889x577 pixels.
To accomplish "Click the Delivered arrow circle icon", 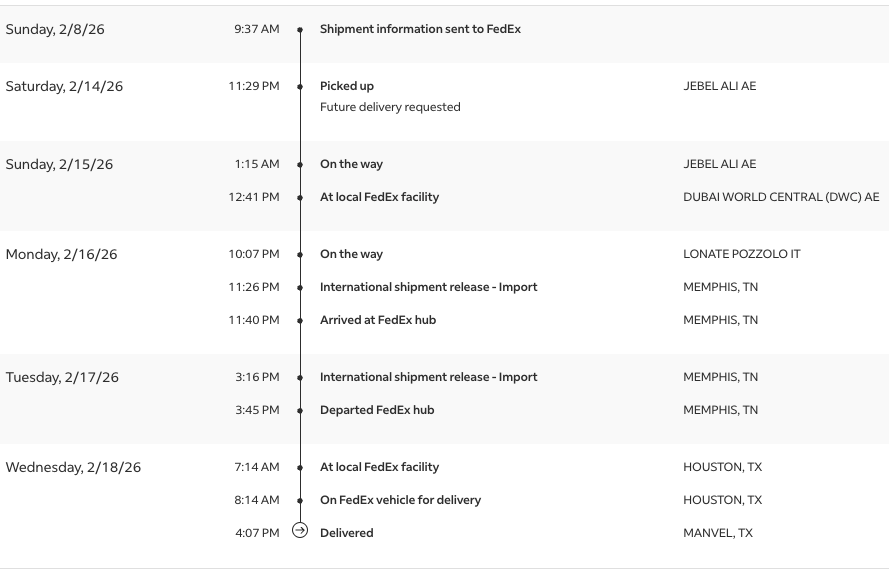I will coord(300,531).
